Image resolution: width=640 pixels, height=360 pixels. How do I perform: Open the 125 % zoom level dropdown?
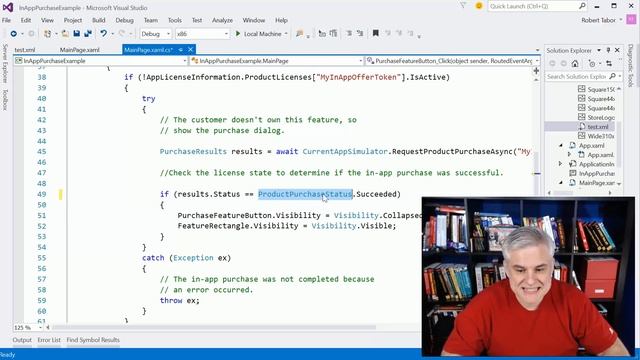[x=40, y=327]
